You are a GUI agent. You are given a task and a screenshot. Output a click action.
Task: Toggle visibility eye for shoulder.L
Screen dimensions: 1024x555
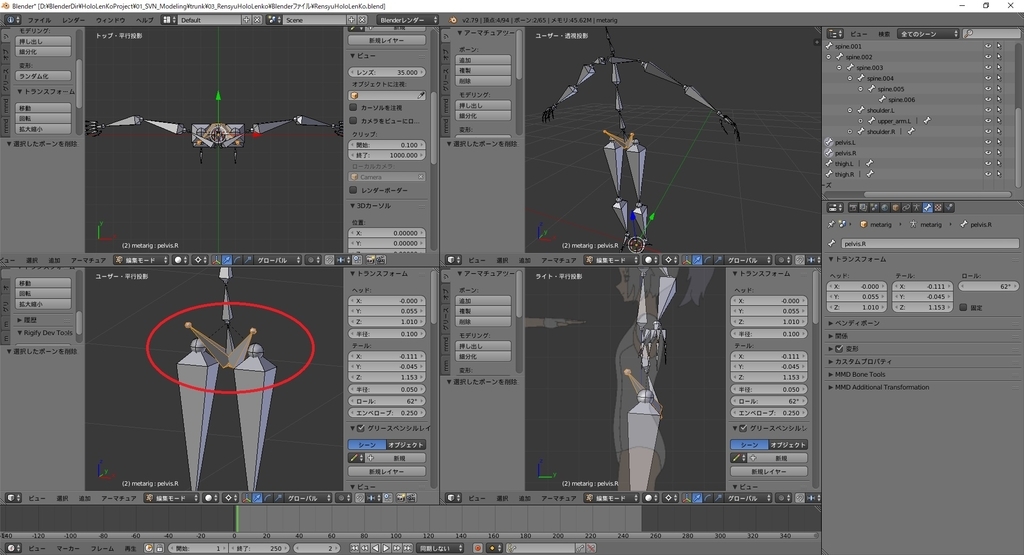click(x=988, y=110)
